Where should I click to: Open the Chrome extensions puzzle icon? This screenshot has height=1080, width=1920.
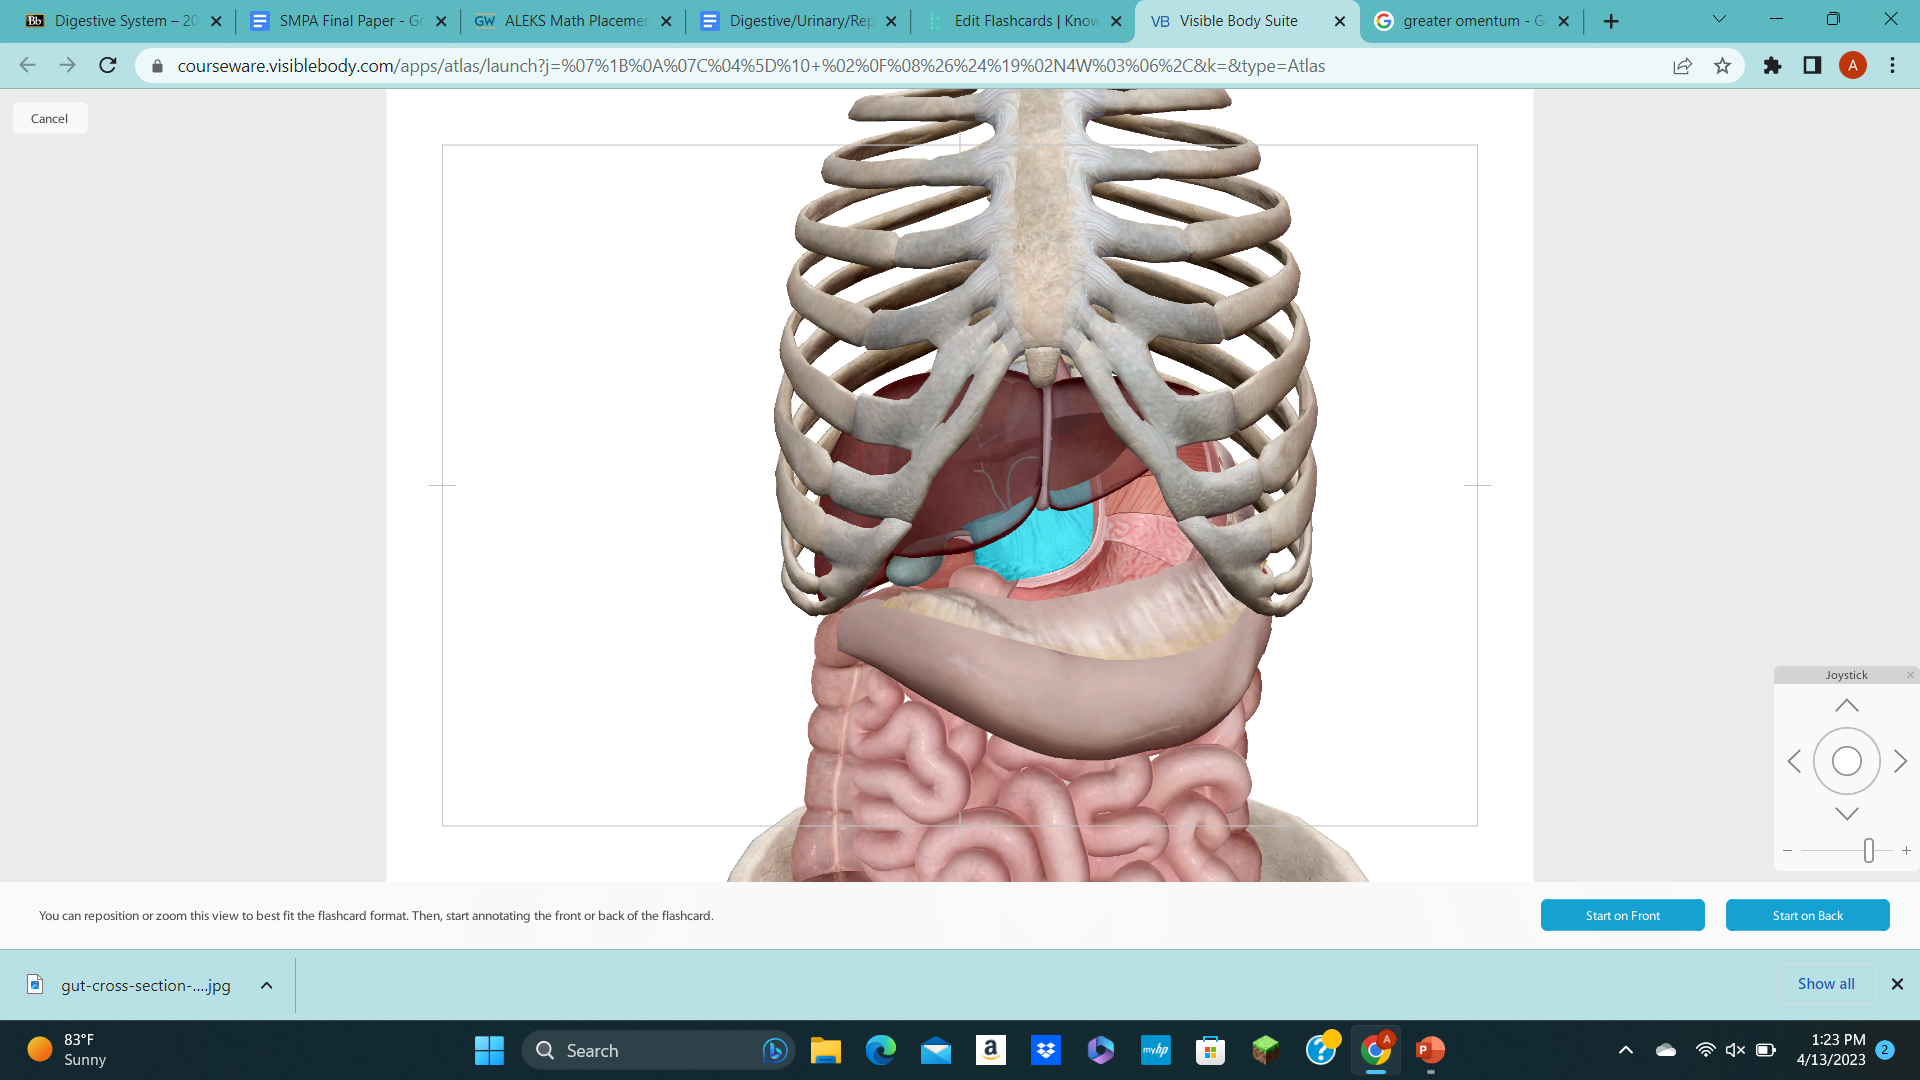point(1771,66)
